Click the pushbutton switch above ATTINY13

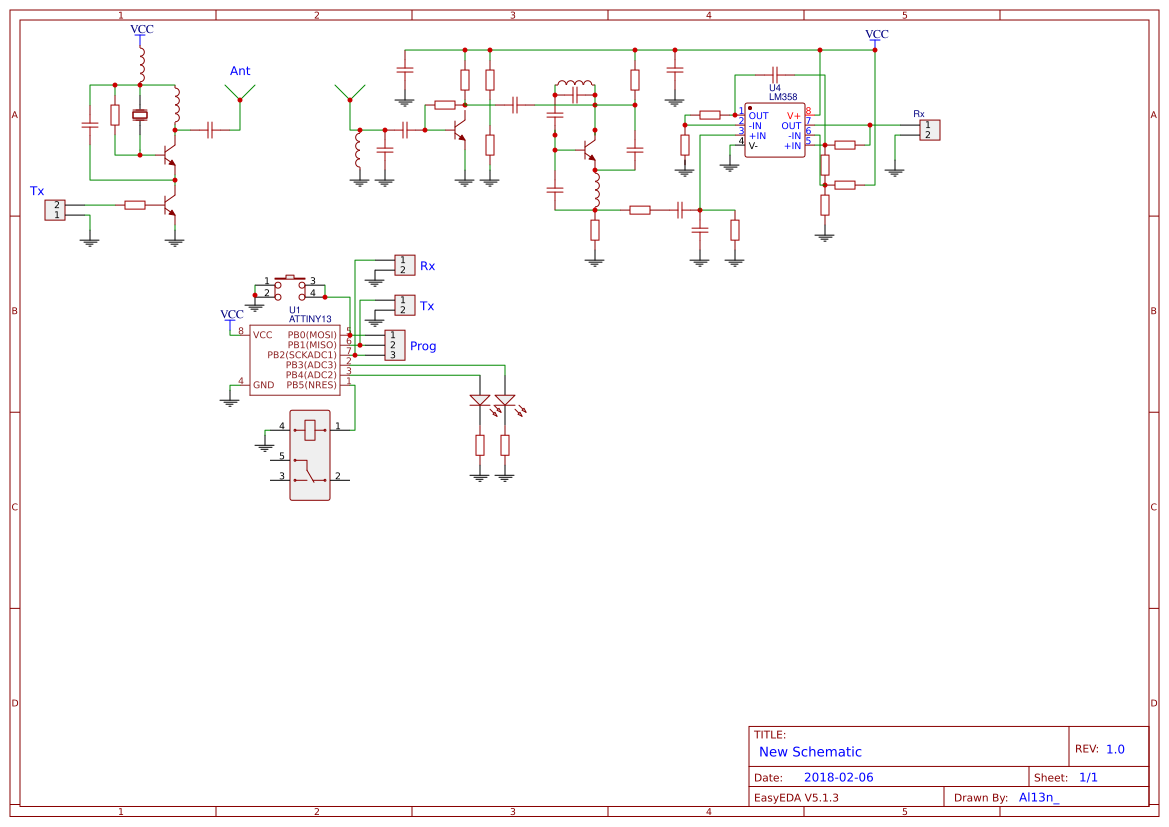288,283
